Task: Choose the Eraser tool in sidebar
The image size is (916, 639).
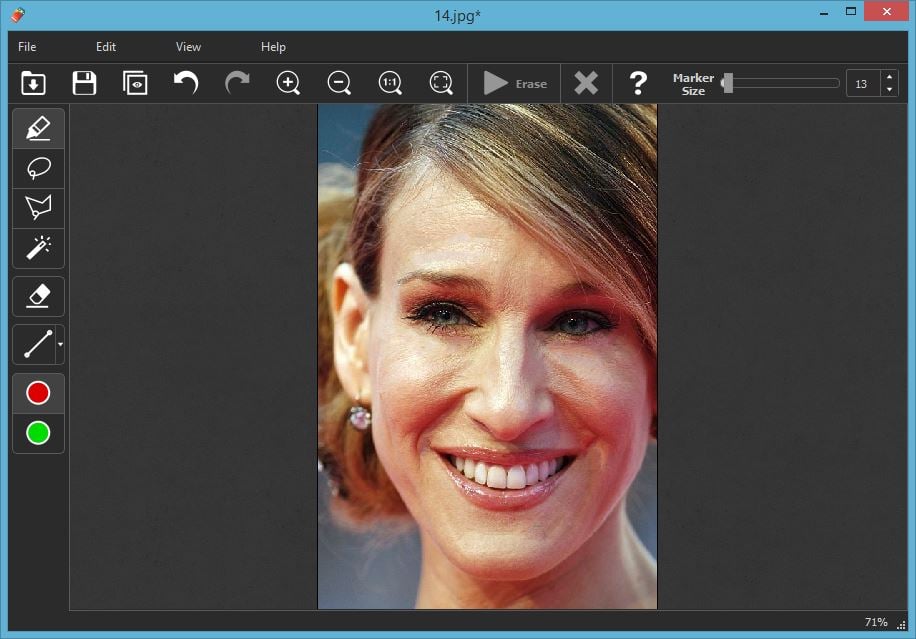Action: point(38,295)
